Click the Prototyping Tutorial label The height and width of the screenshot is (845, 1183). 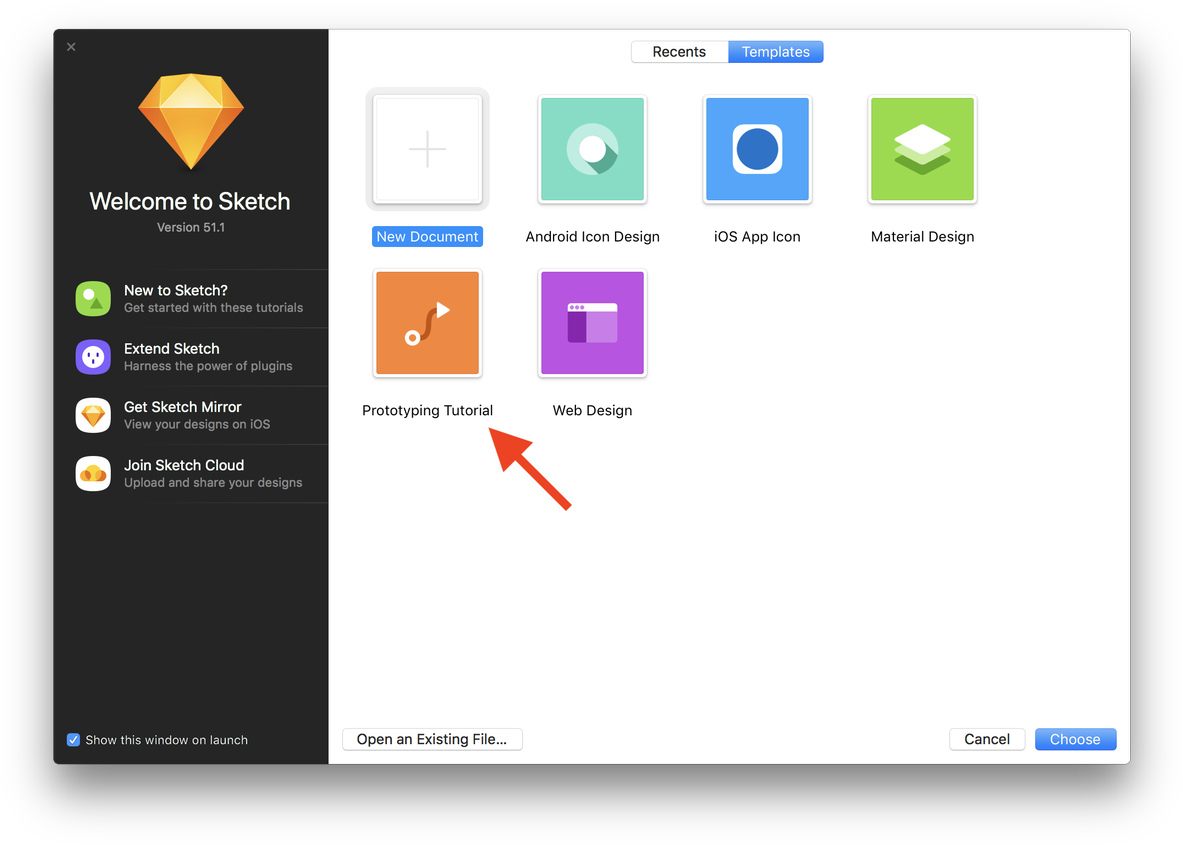[428, 410]
